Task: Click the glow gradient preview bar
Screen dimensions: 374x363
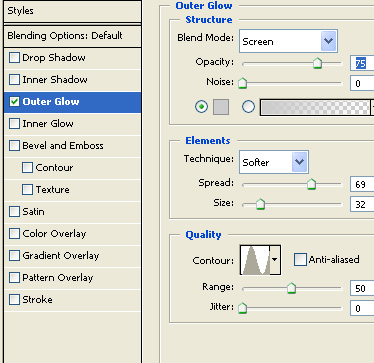Action: coord(315,108)
